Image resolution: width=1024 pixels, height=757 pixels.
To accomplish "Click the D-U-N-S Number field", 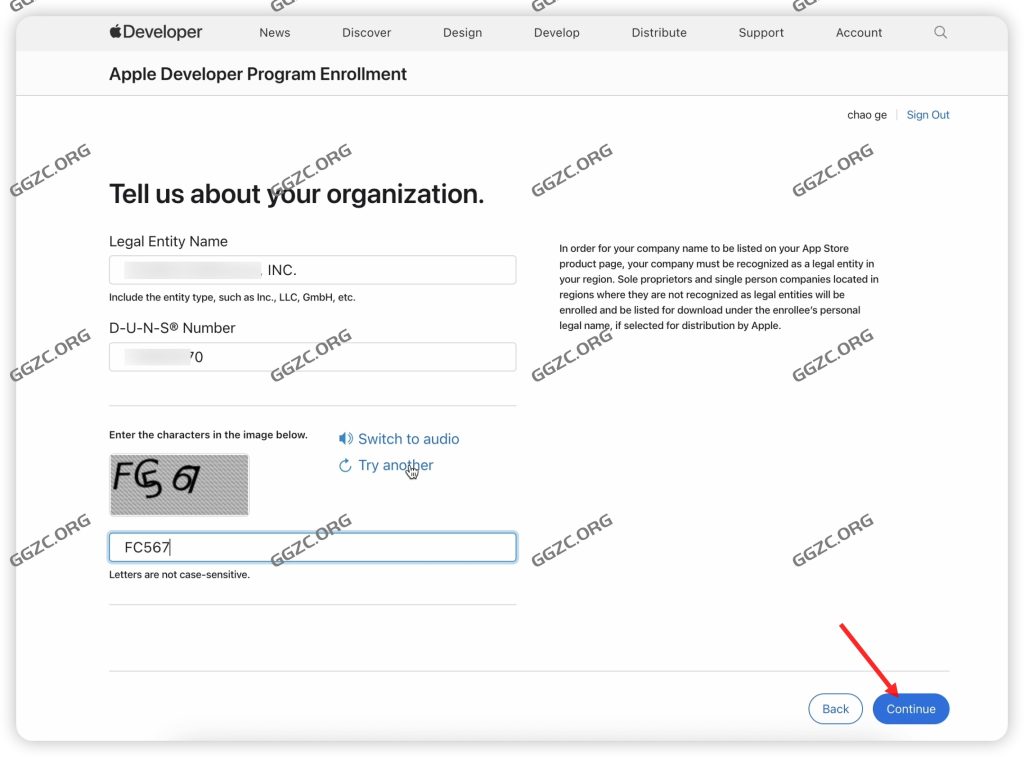I will coord(312,356).
